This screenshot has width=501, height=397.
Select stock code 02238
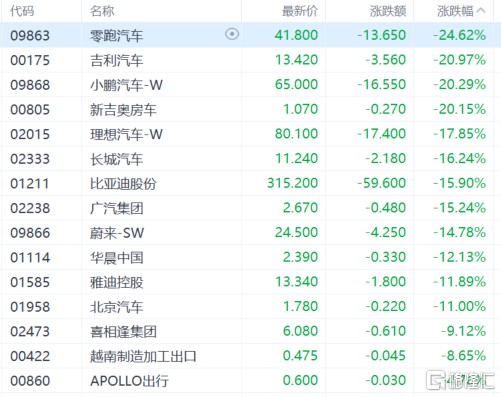coord(30,208)
